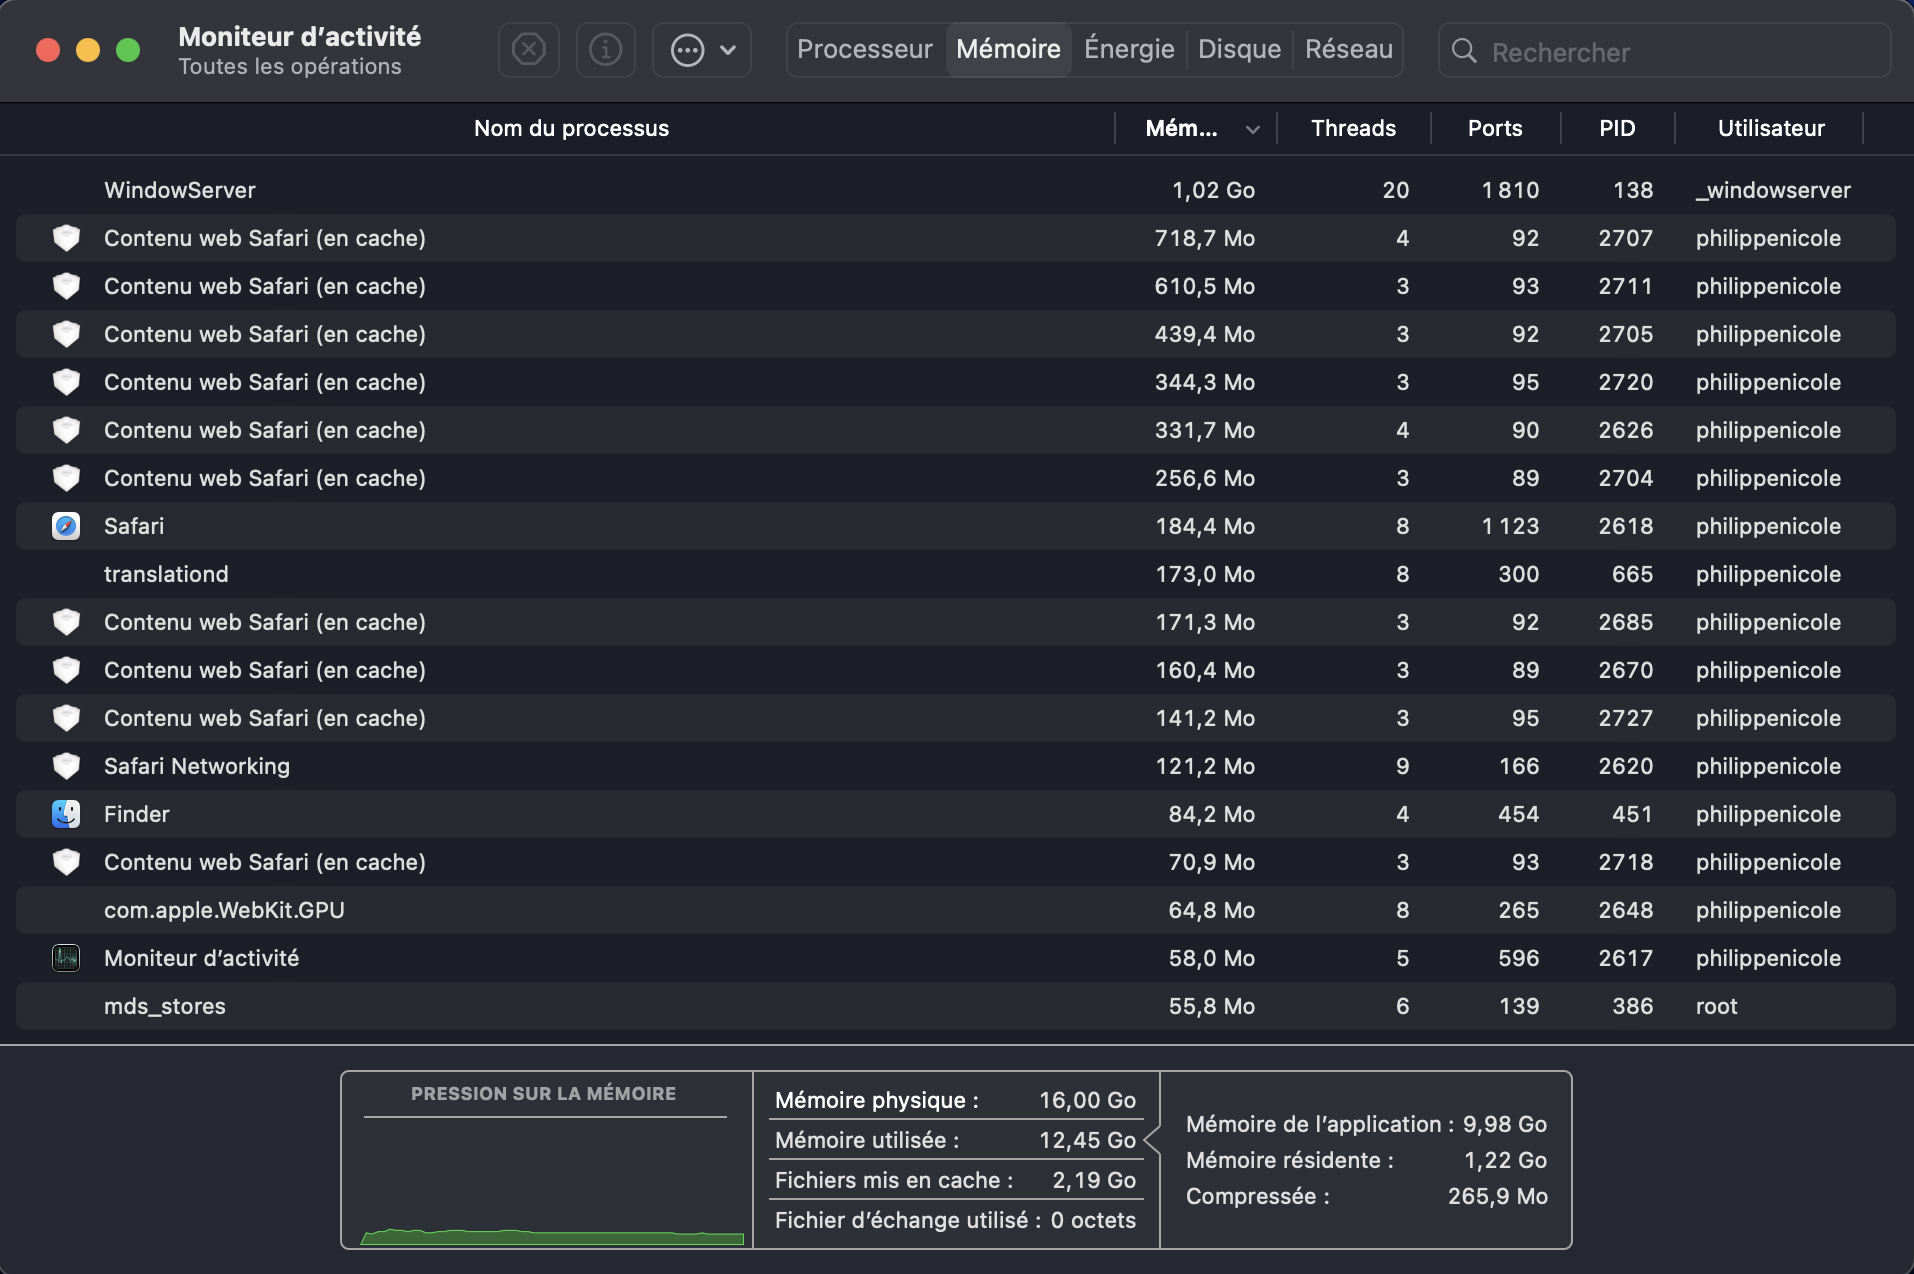Click the PID 2648 cell
The height and width of the screenshot is (1274, 1914).
pyautogui.click(x=1625, y=910)
